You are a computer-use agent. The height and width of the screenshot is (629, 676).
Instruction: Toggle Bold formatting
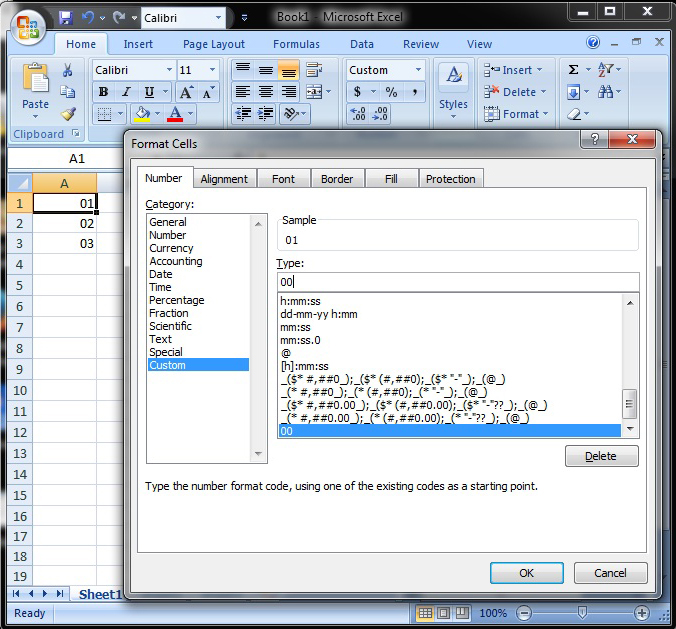coord(103,92)
